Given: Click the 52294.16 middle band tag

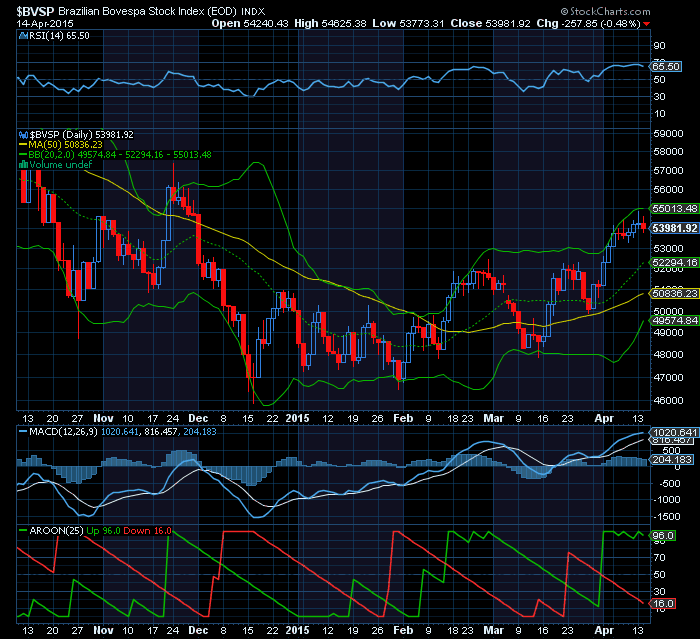Looking at the screenshot, I should point(675,263).
